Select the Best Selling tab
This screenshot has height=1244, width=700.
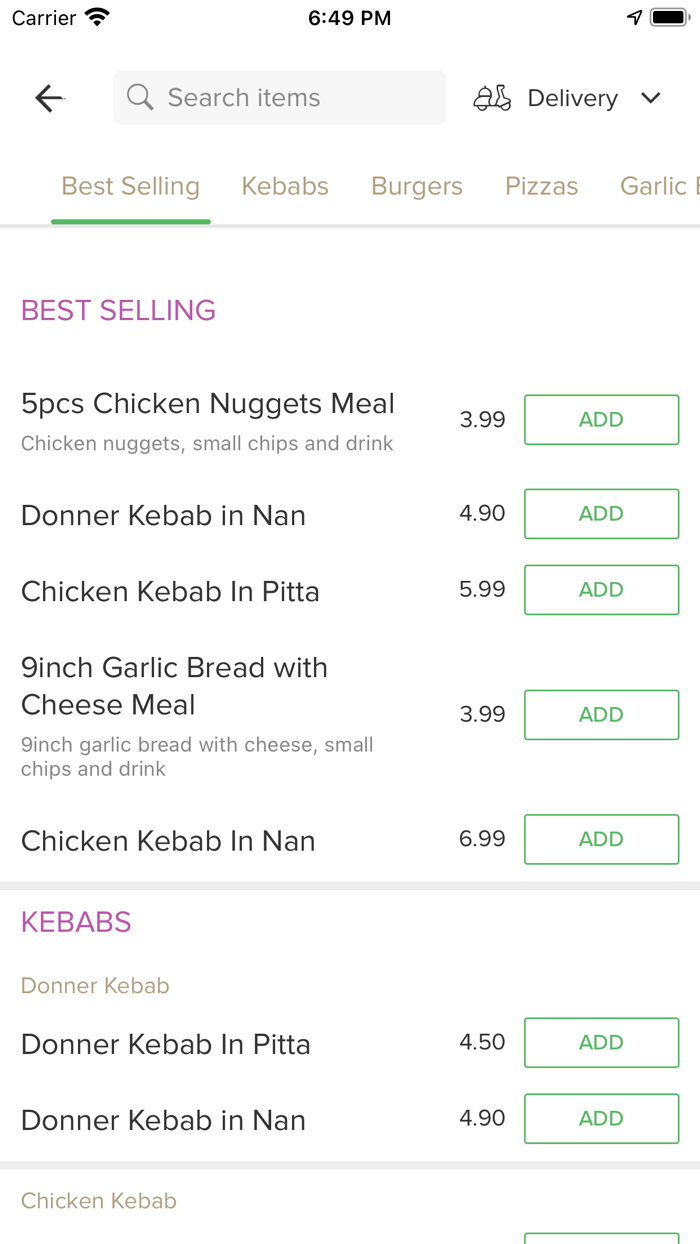click(131, 186)
